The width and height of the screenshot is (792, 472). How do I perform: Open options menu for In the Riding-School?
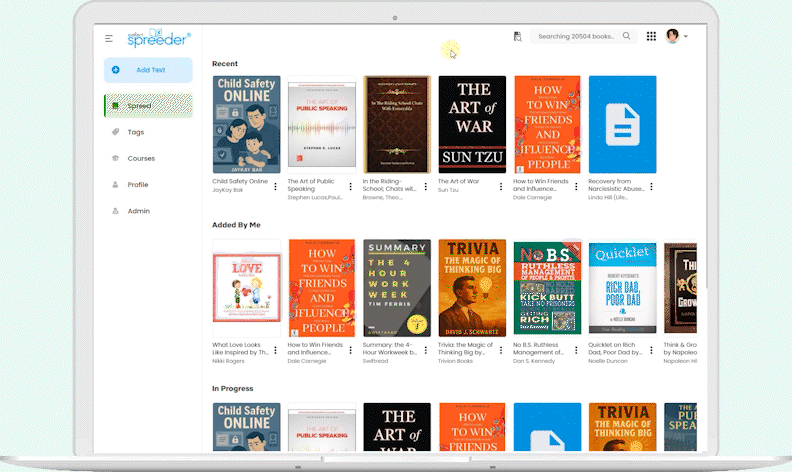[x=426, y=186]
